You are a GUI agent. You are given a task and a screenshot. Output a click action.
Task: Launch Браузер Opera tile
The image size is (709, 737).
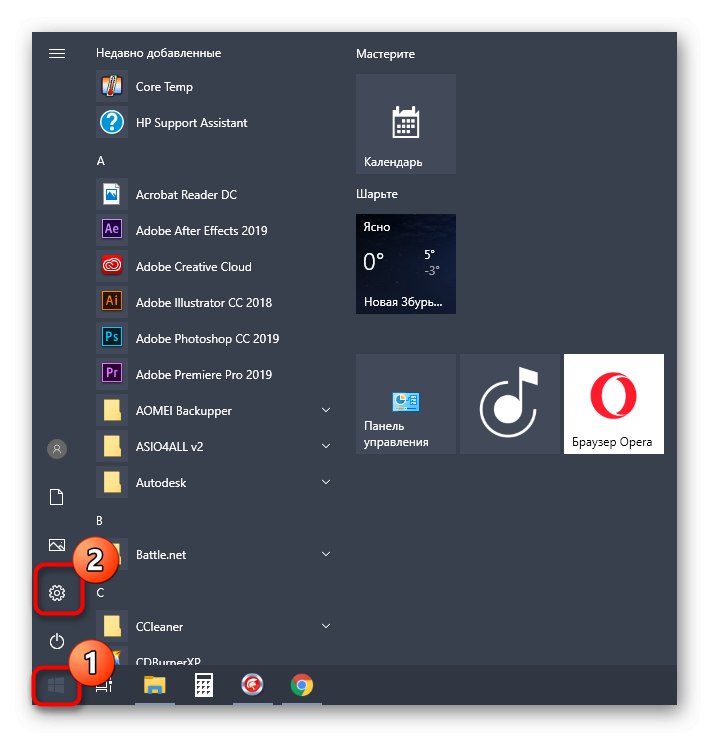click(x=614, y=404)
